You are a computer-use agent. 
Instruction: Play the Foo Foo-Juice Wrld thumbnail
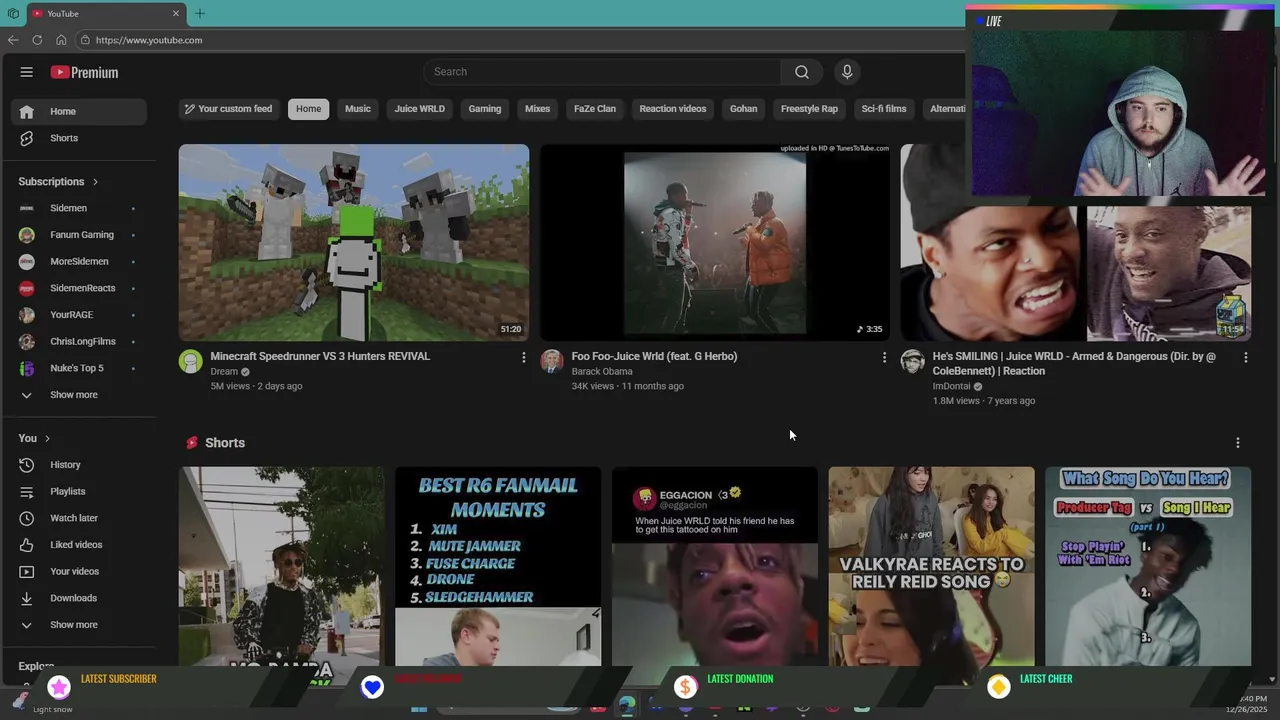[x=715, y=243]
